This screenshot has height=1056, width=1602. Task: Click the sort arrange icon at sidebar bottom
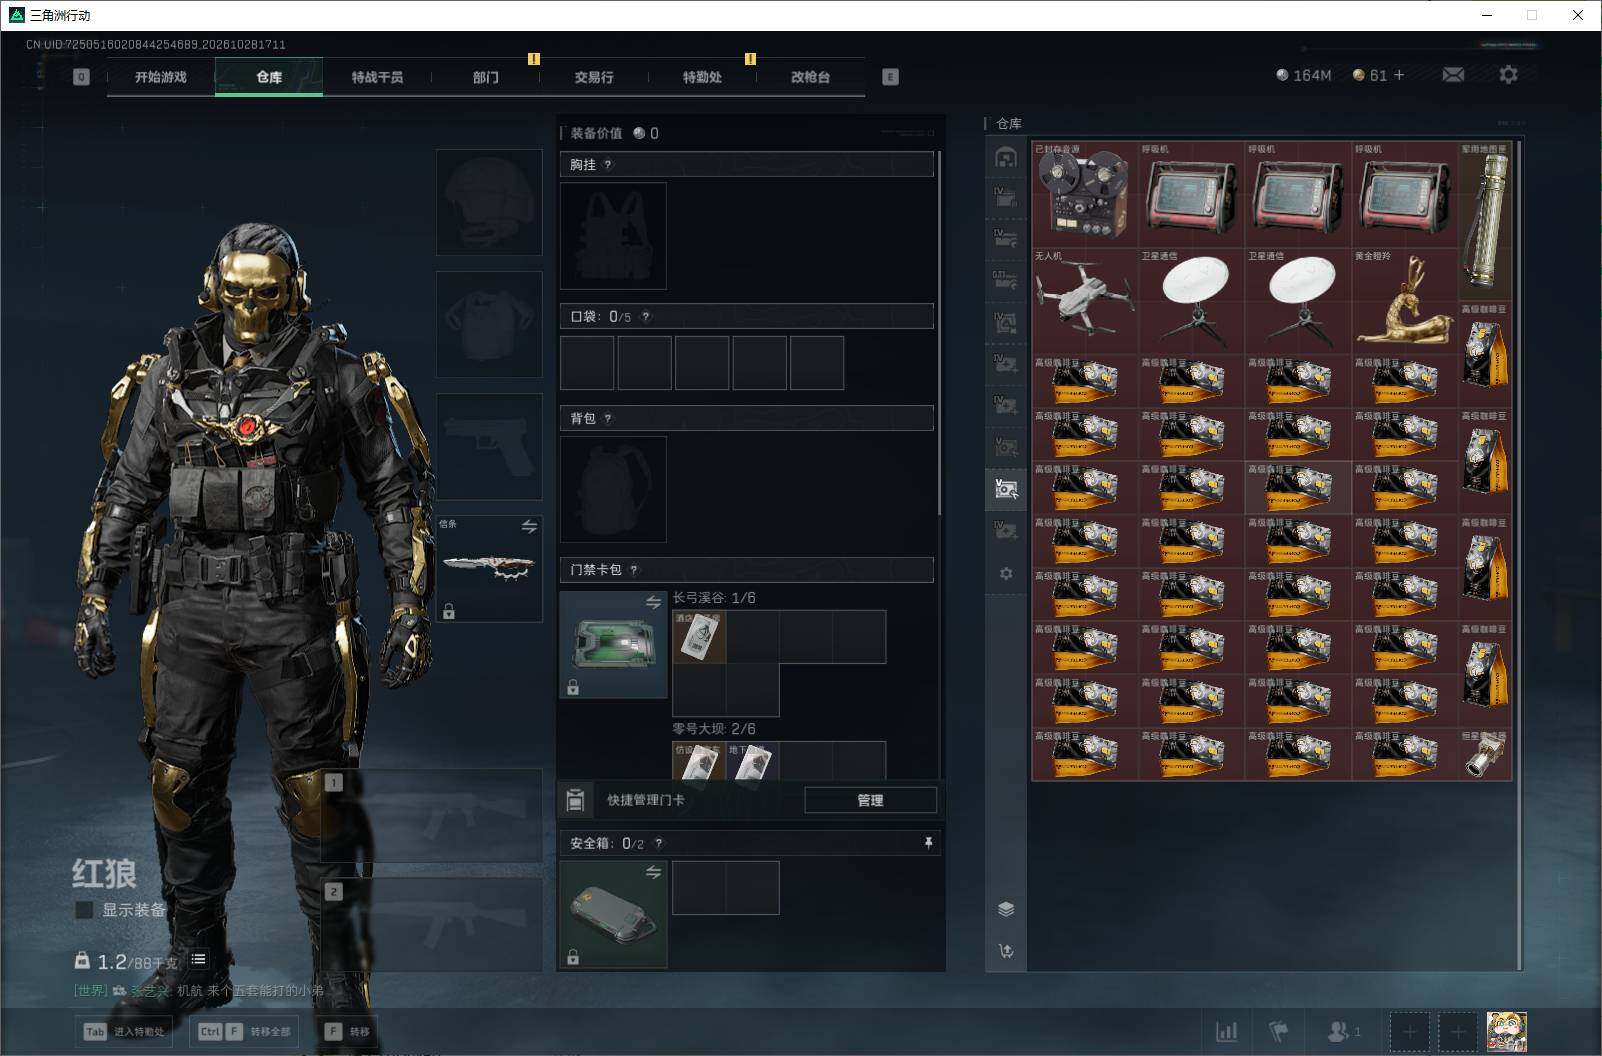[1006, 951]
